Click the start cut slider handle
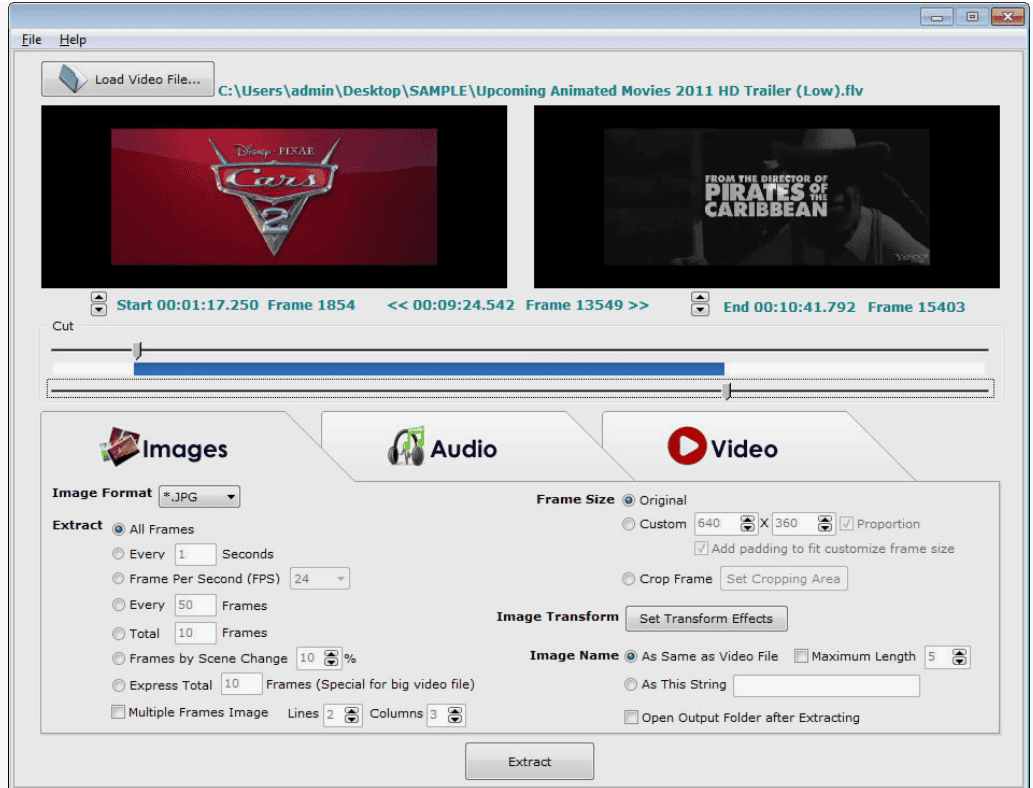 tap(137, 350)
